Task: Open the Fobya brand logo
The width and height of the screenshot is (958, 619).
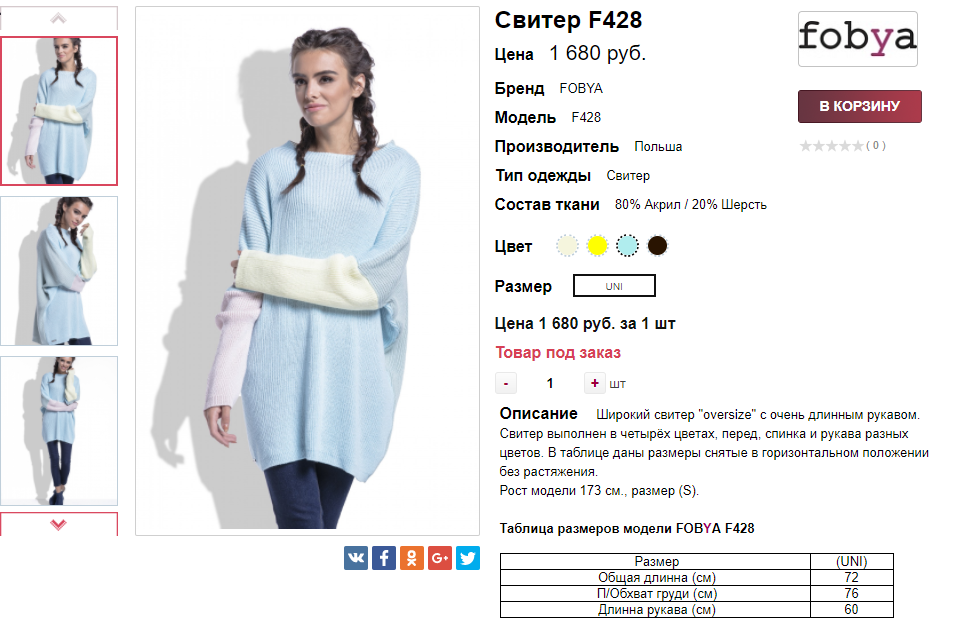Action: 858,38
